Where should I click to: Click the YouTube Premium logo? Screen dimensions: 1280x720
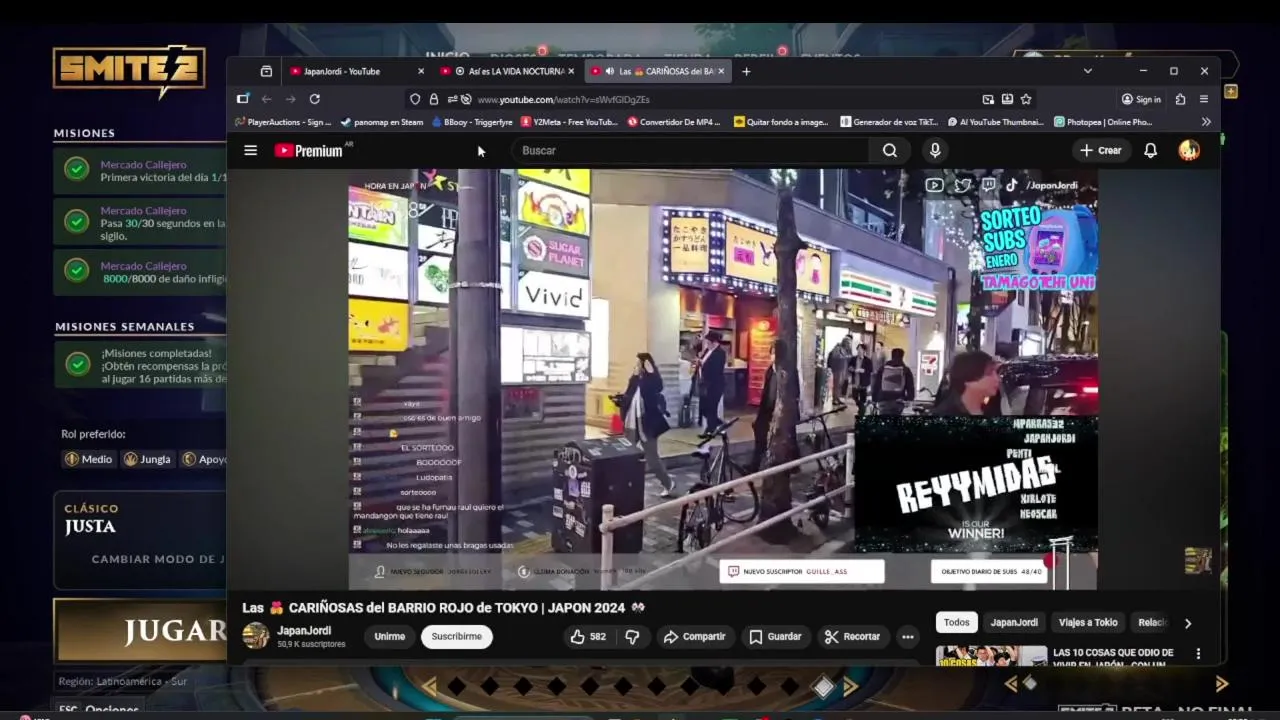click(x=309, y=150)
